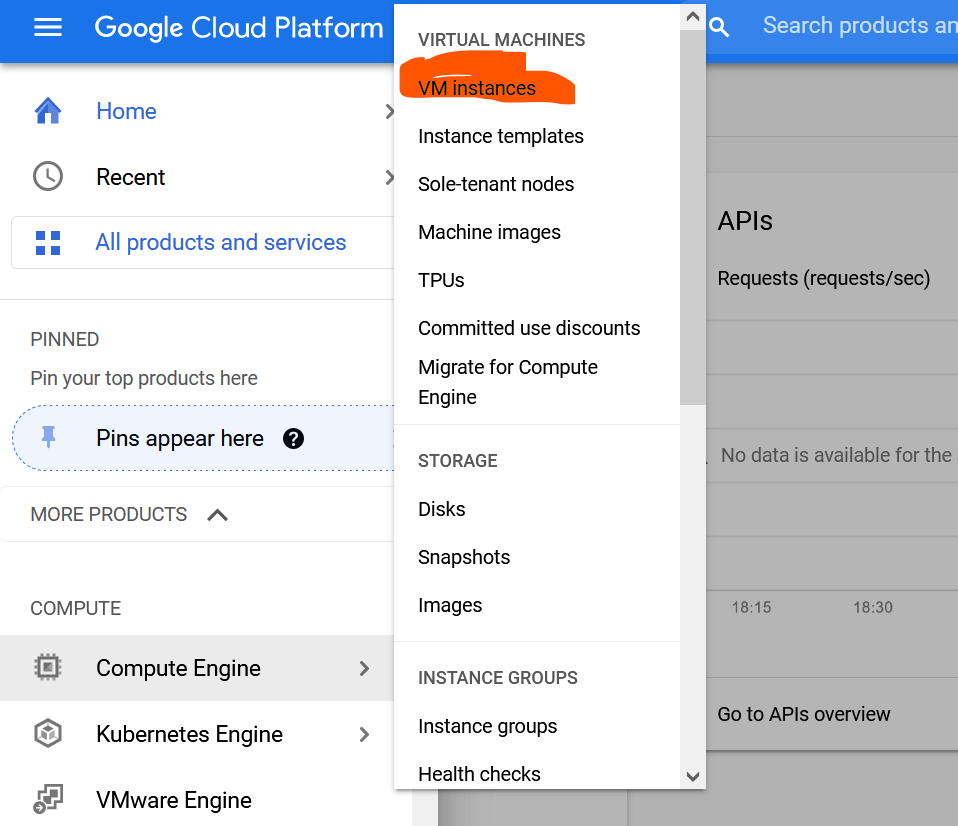This screenshot has height=826, width=958.
Task: Click the VMware Engine icon
Action: coord(48,799)
